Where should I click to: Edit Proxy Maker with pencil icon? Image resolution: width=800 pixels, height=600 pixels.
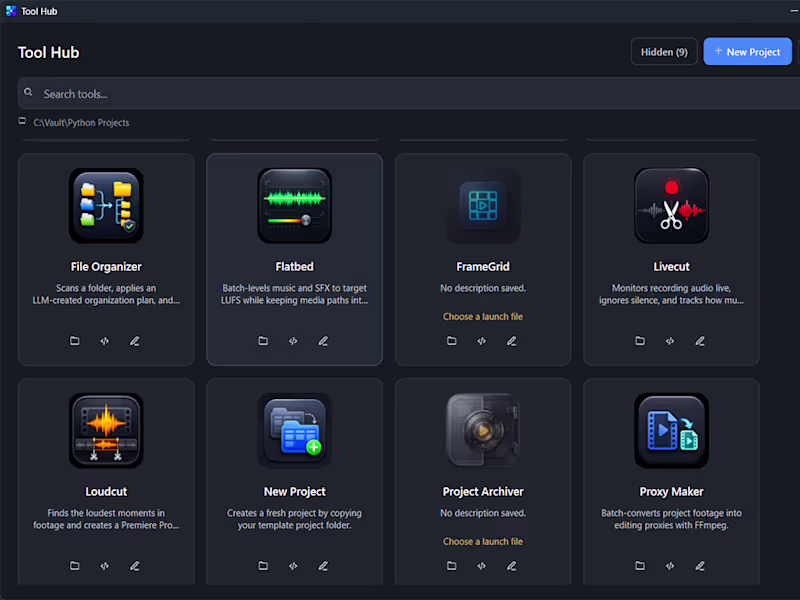(700, 566)
